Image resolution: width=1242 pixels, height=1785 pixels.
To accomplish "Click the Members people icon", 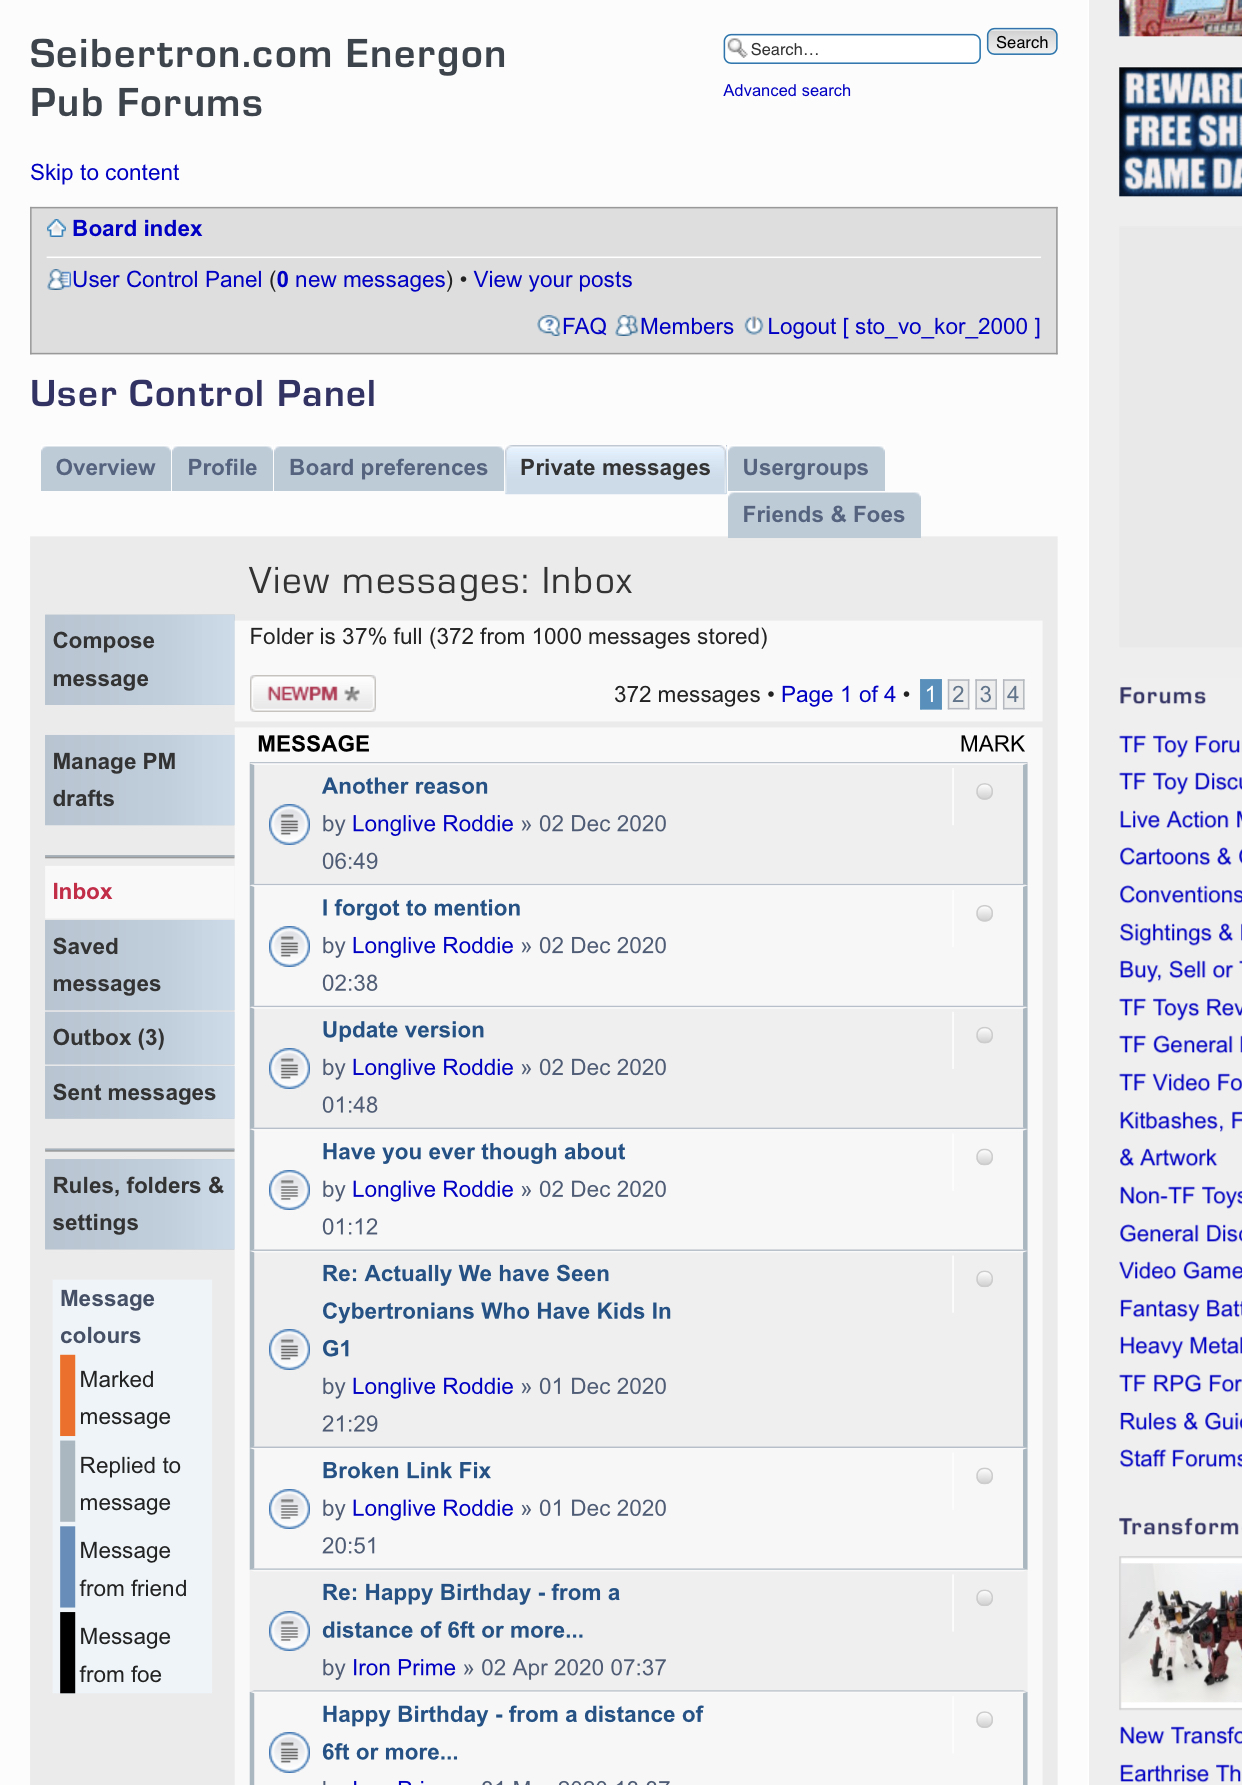I will (626, 326).
